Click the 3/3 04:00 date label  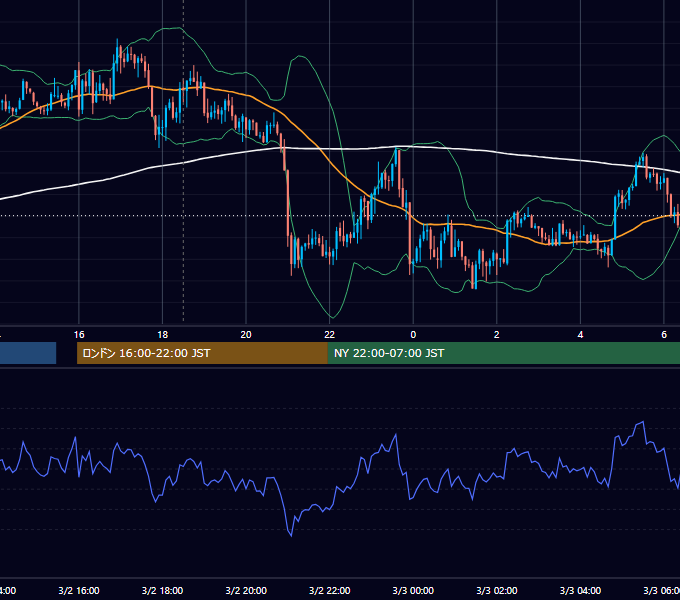pos(580,590)
